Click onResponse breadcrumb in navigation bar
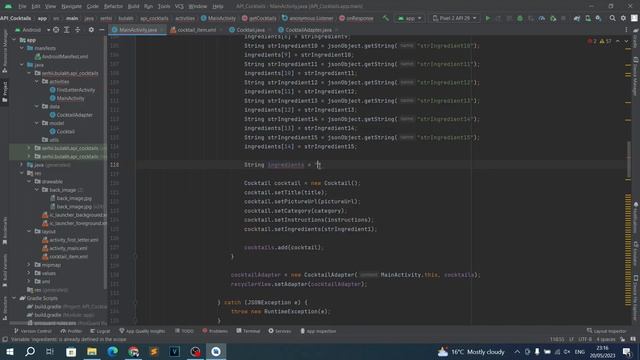 tap(356, 18)
